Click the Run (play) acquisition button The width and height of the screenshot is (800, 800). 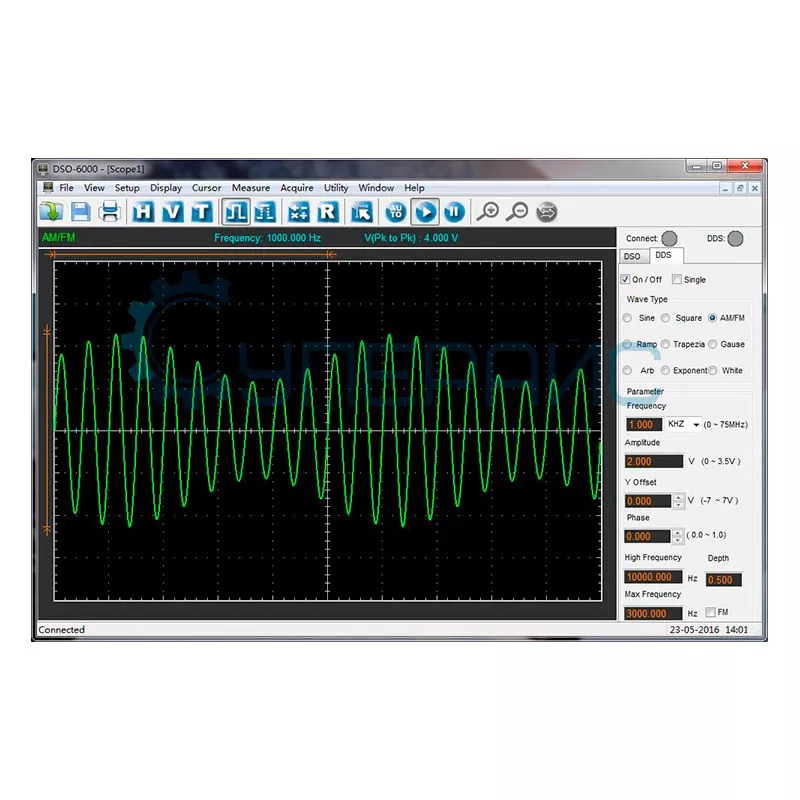pyautogui.click(x=425, y=211)
